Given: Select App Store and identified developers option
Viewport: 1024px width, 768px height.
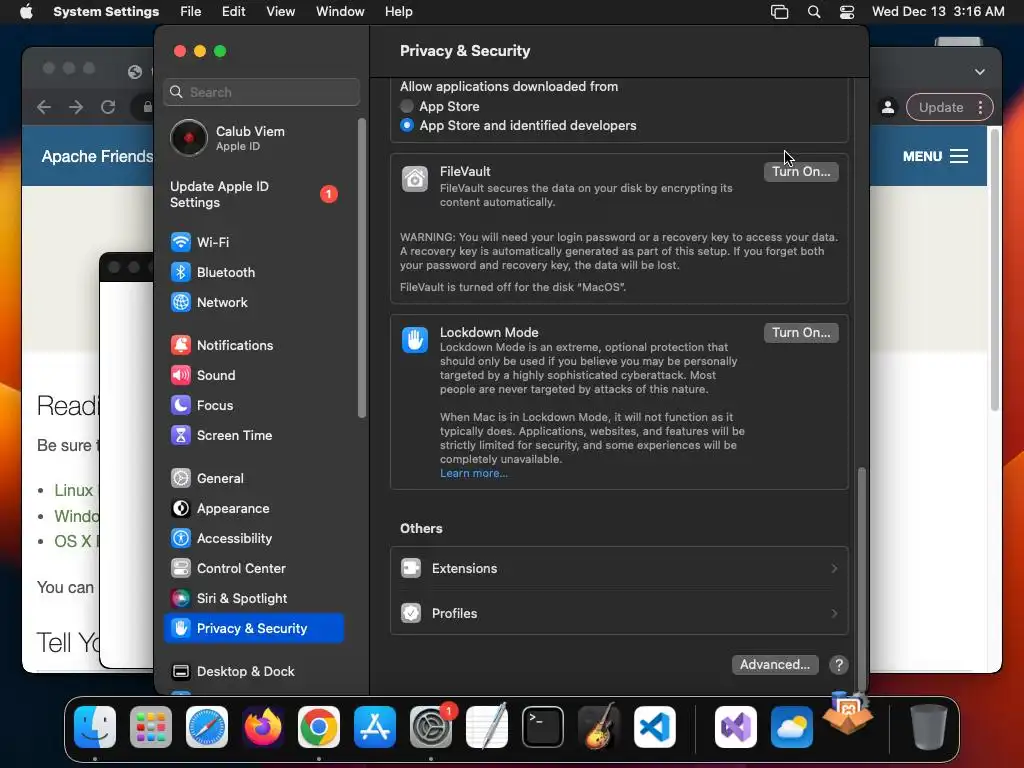Looking at the screenshot, I should (407, 125).
